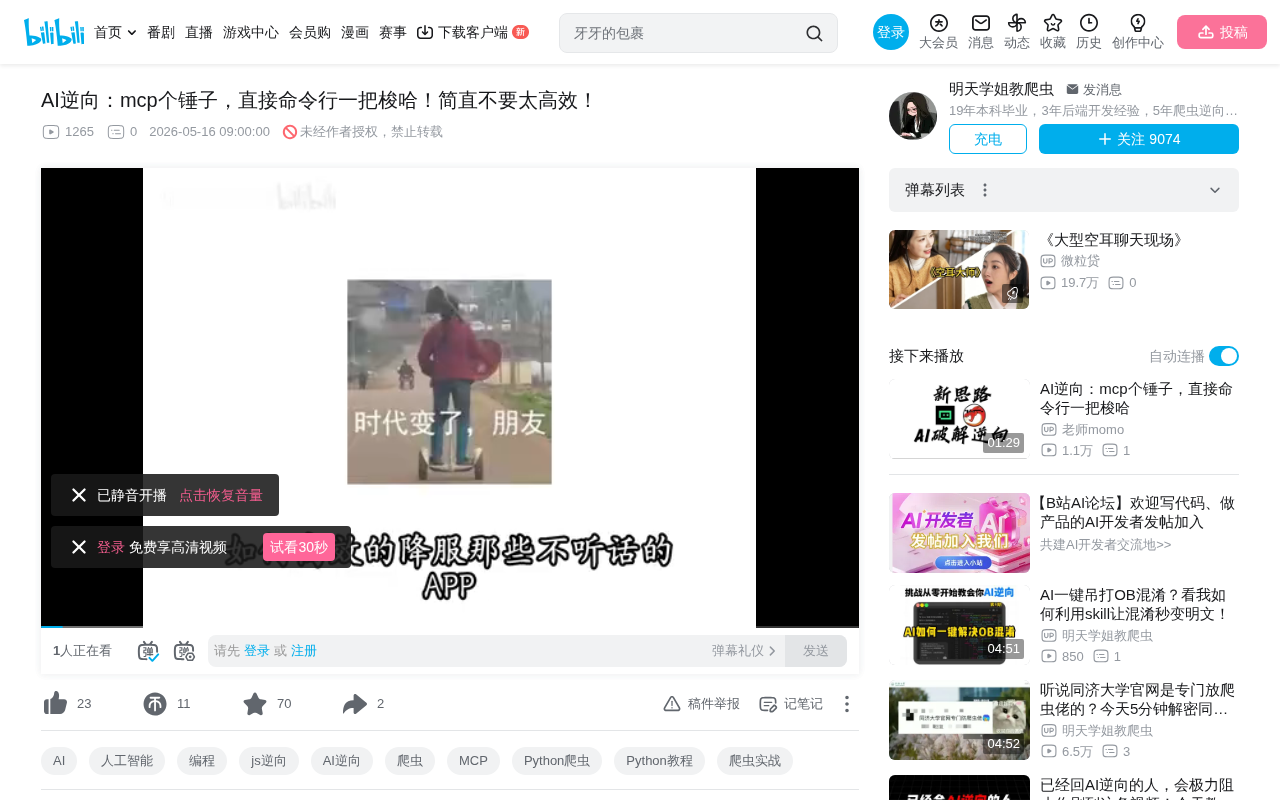The width and height of the screenshot is (1280, 800).
Task: Click the uploader avatar 明天学姐教爬虫
Action: (913, 116)
